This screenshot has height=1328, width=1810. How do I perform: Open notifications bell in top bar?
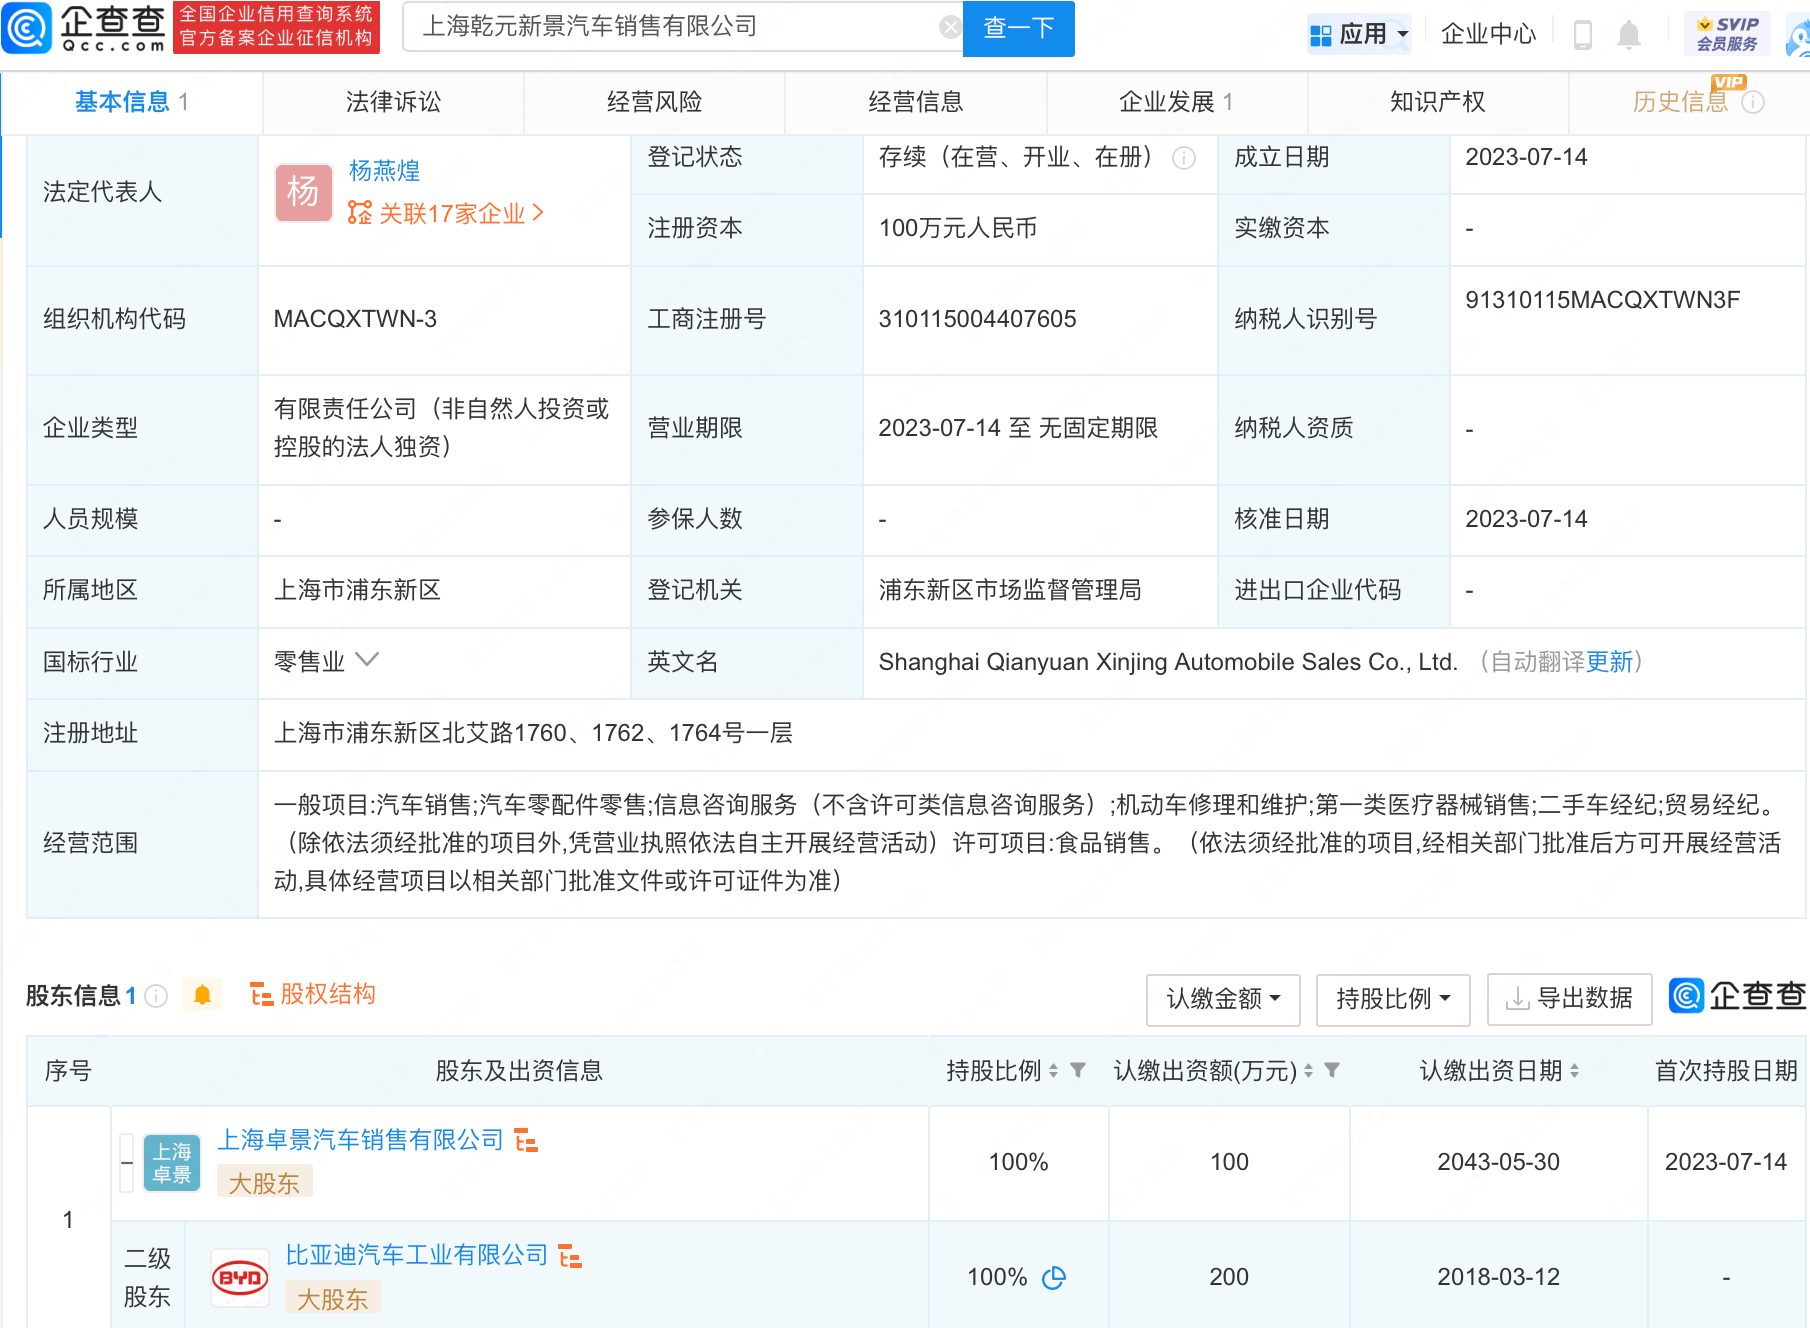pyautogui.click(x=1628, y=35)
